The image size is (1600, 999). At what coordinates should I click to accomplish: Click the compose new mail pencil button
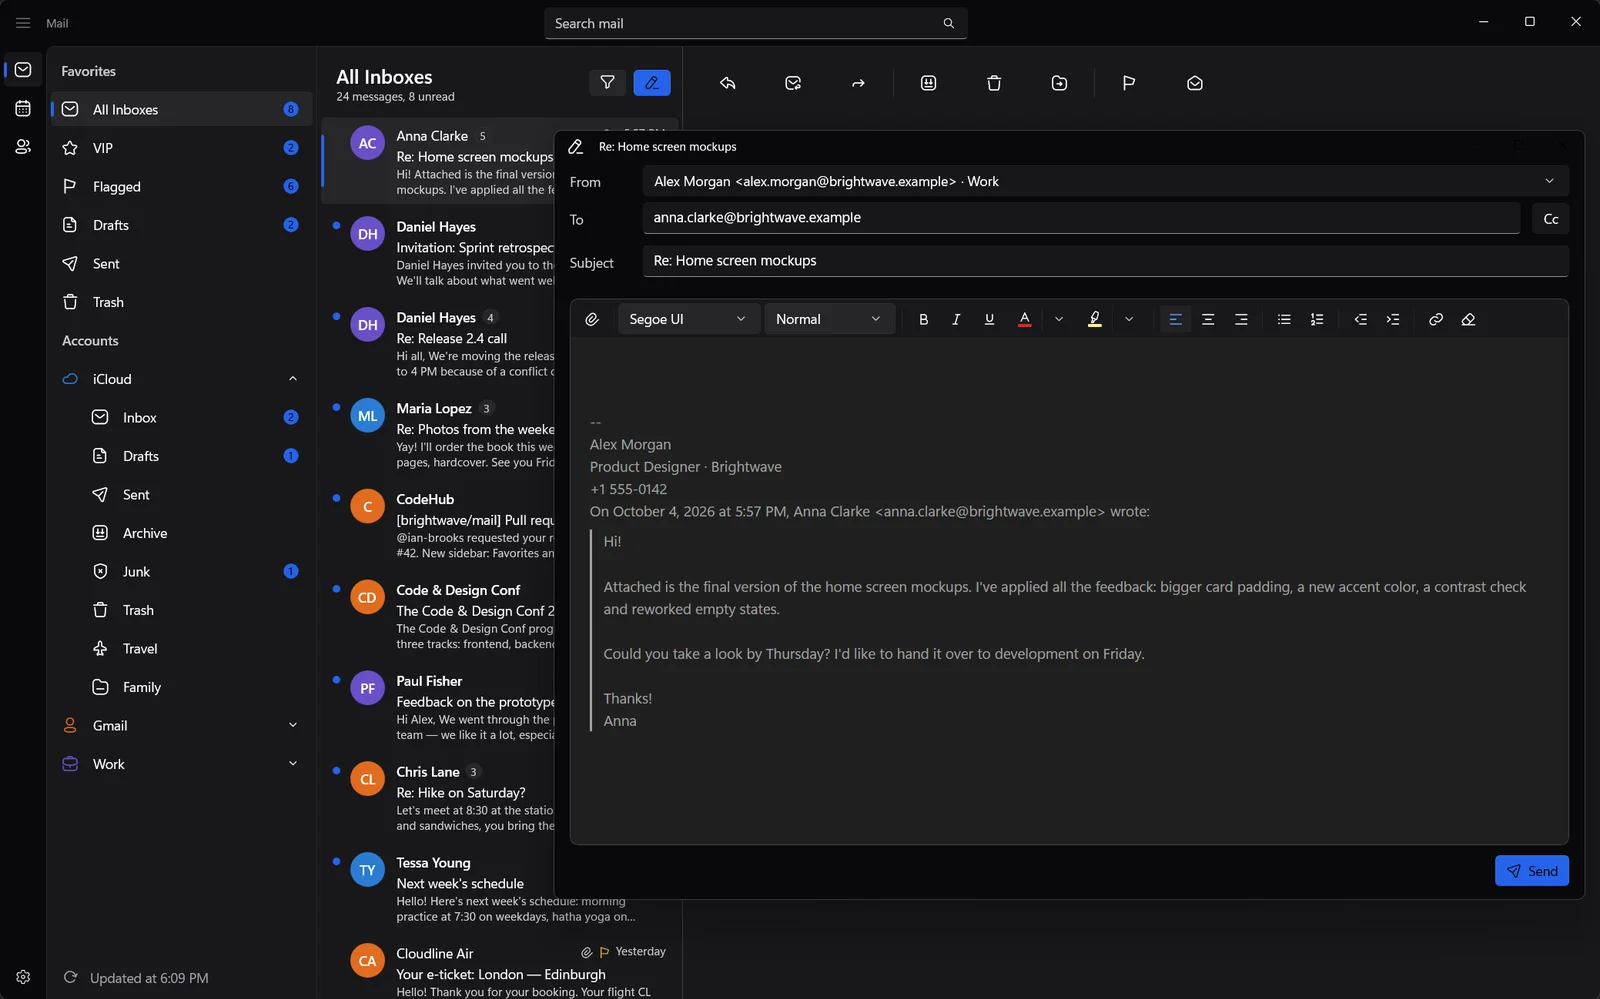[x=652, y=83]
